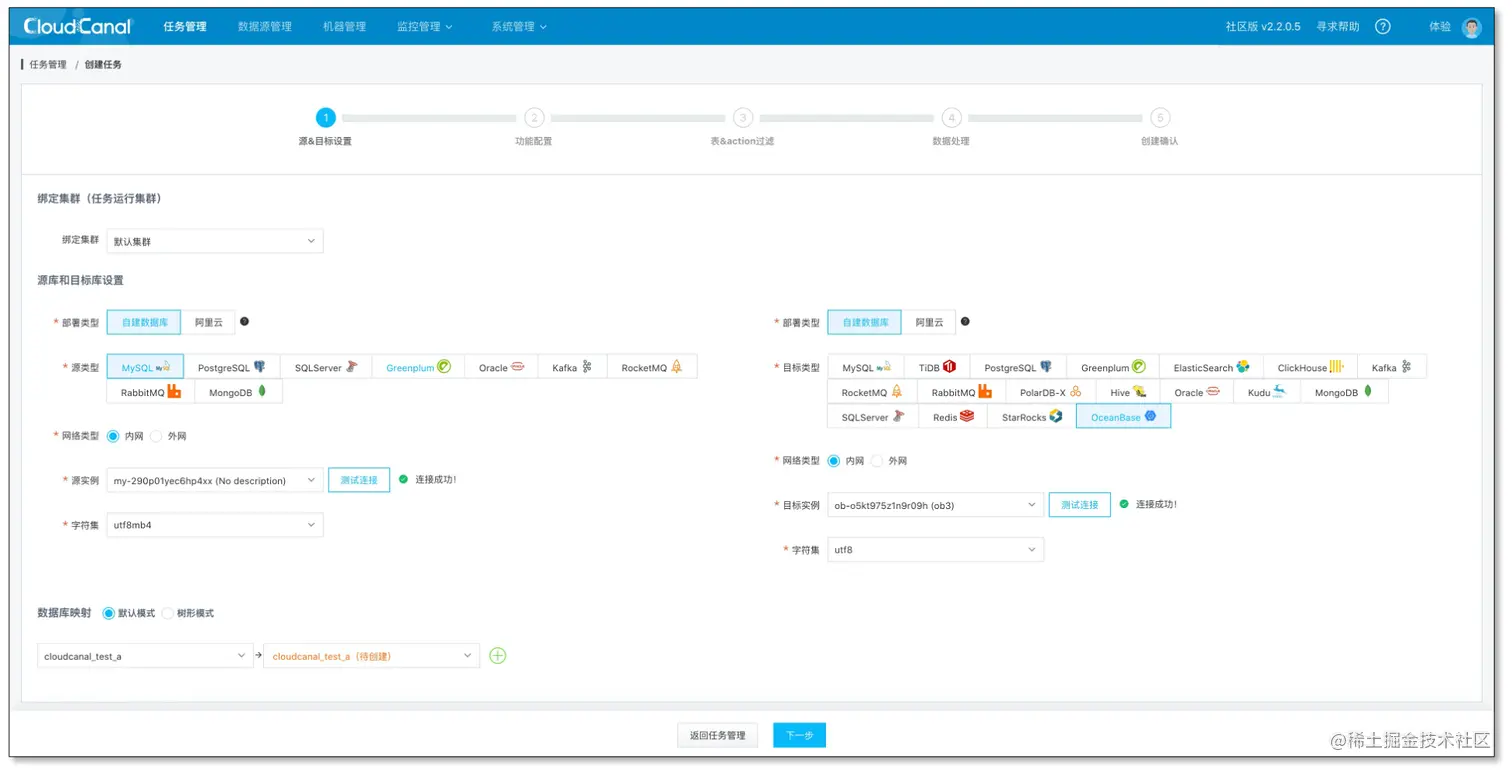Select target SQLServer type
Image resolution: width=1512 pixels, height=772 pixels.
(x=873, y=417)
